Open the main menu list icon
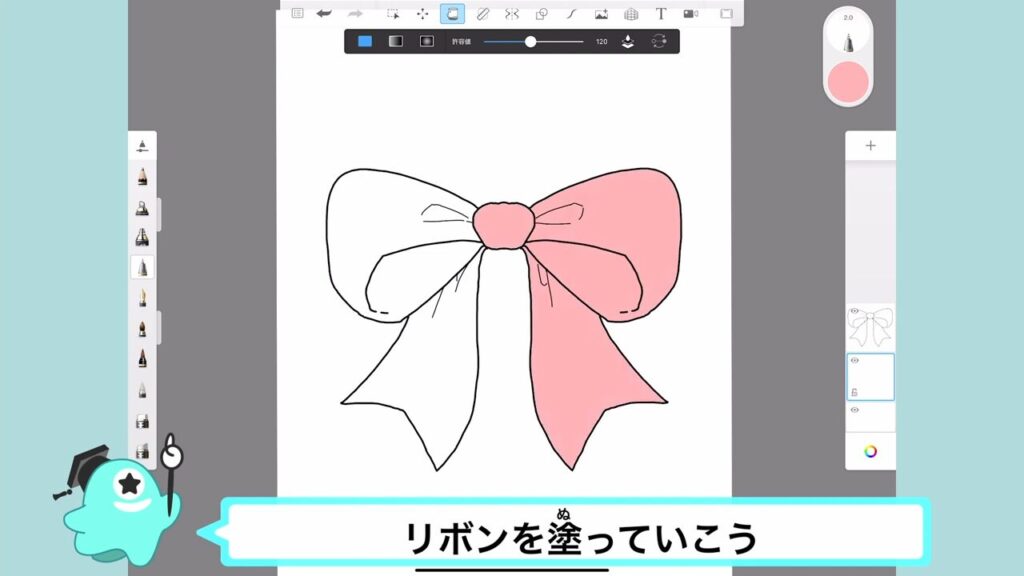The height and width of the screenshot is (576, 1024). (297, 14)
